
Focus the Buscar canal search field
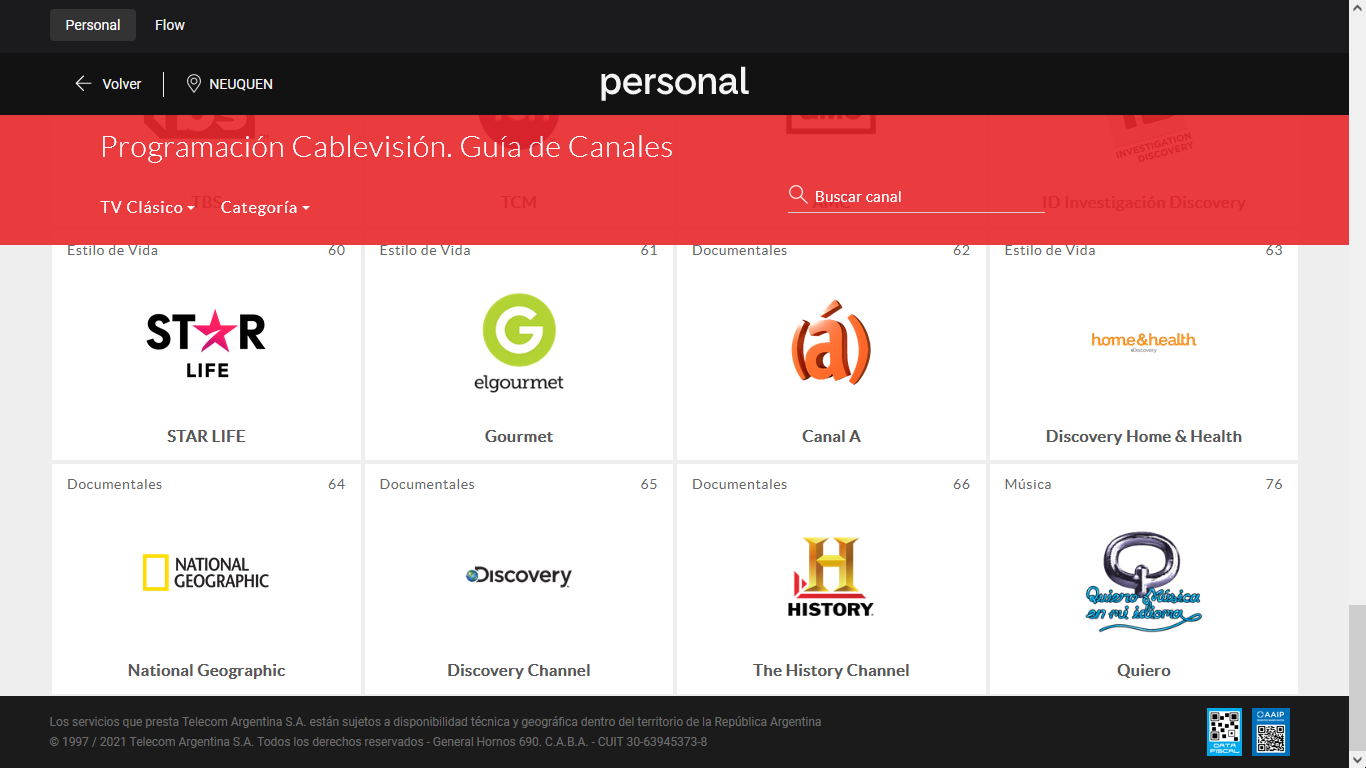tap(916, 197)
